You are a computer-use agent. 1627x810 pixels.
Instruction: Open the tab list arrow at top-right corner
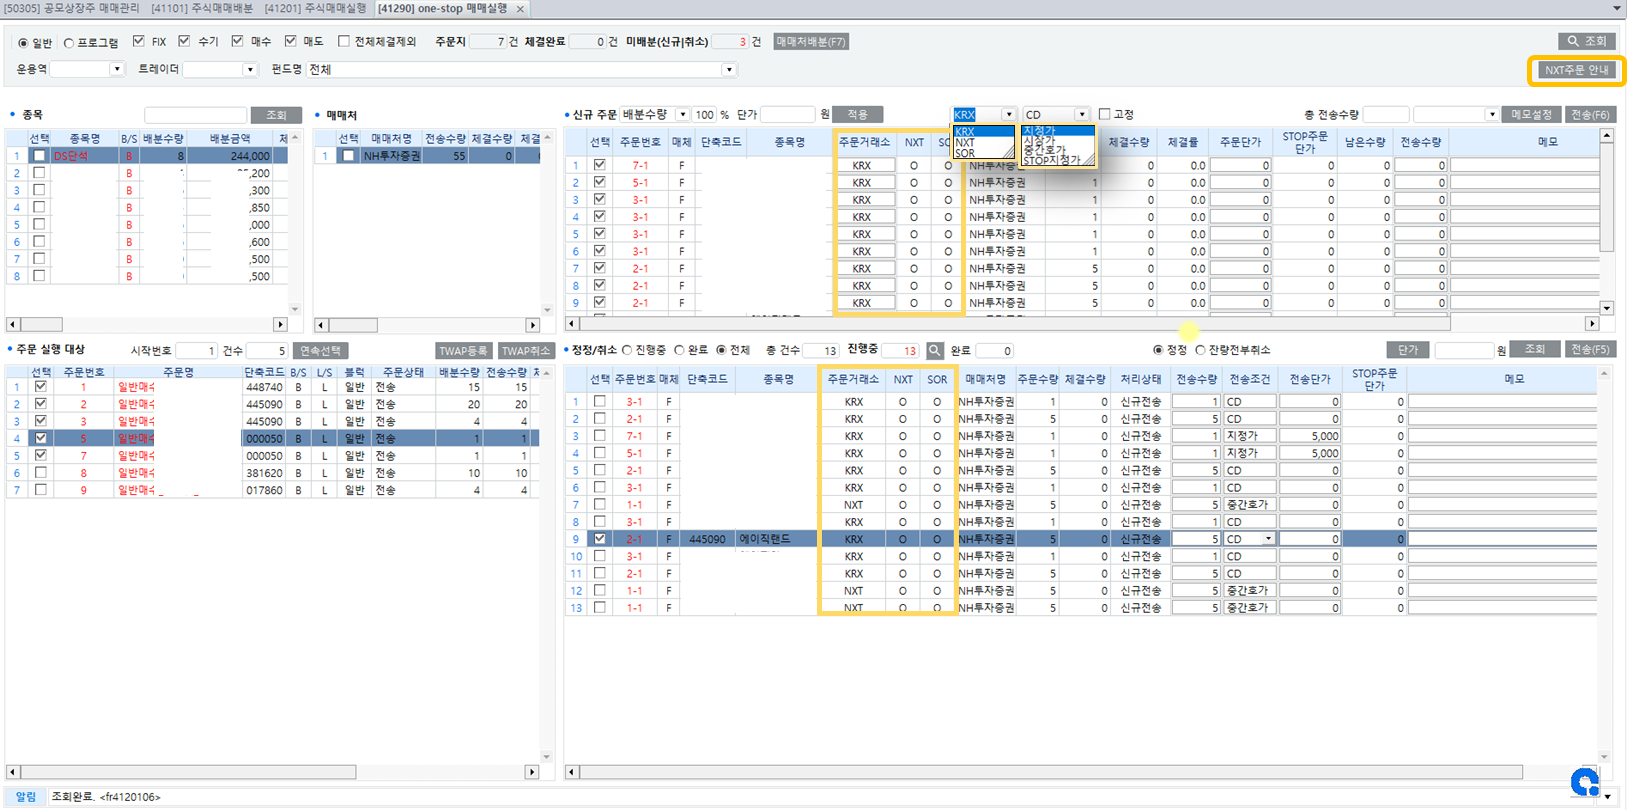(x=1617, y=8)
